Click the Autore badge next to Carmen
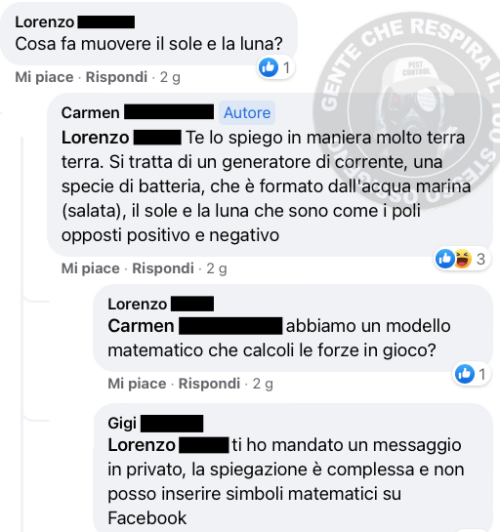The width and height of the screenshot is (500, 532). [247, 113]
